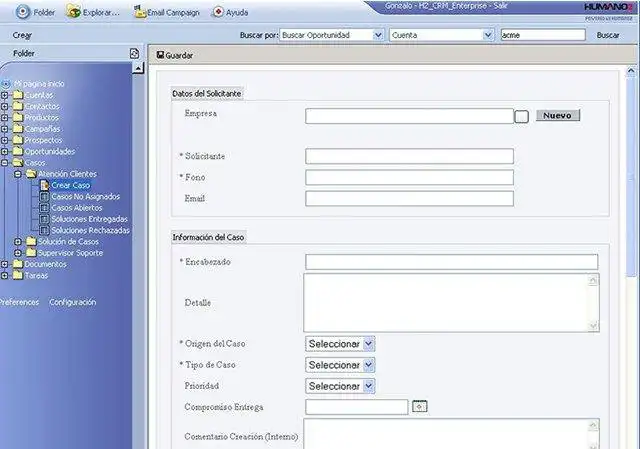Click the Compromiso Entrega date field
The height and width of the screenshot is (449, 640).
click(356, 407)
